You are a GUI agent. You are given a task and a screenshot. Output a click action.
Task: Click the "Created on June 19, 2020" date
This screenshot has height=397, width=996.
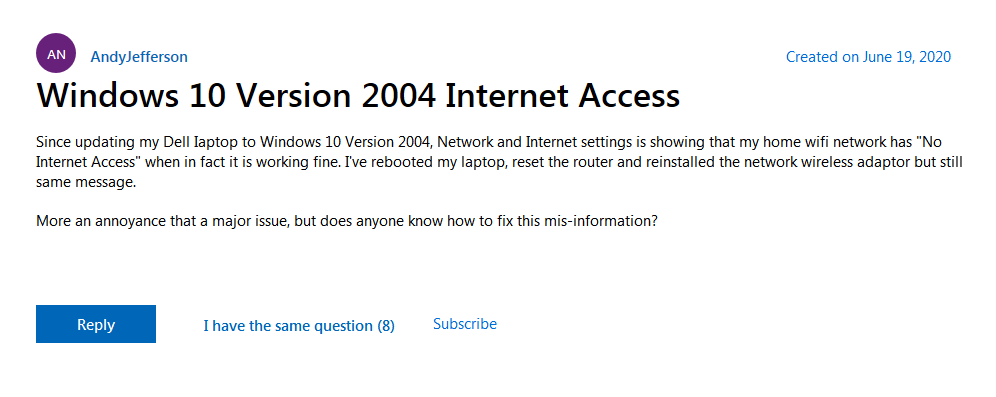pos(868,57)
